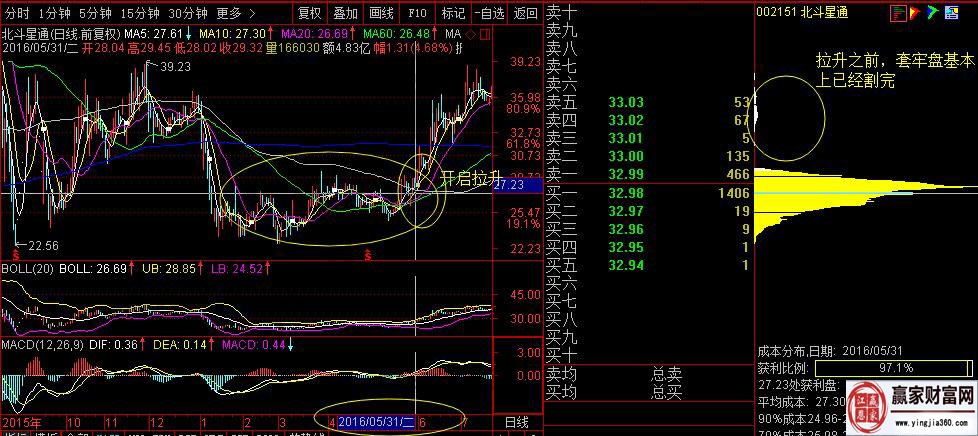This screenshot has width=978, height=436.
Task: Click the blue play arrow icon top right
Action: click(932, 13)
